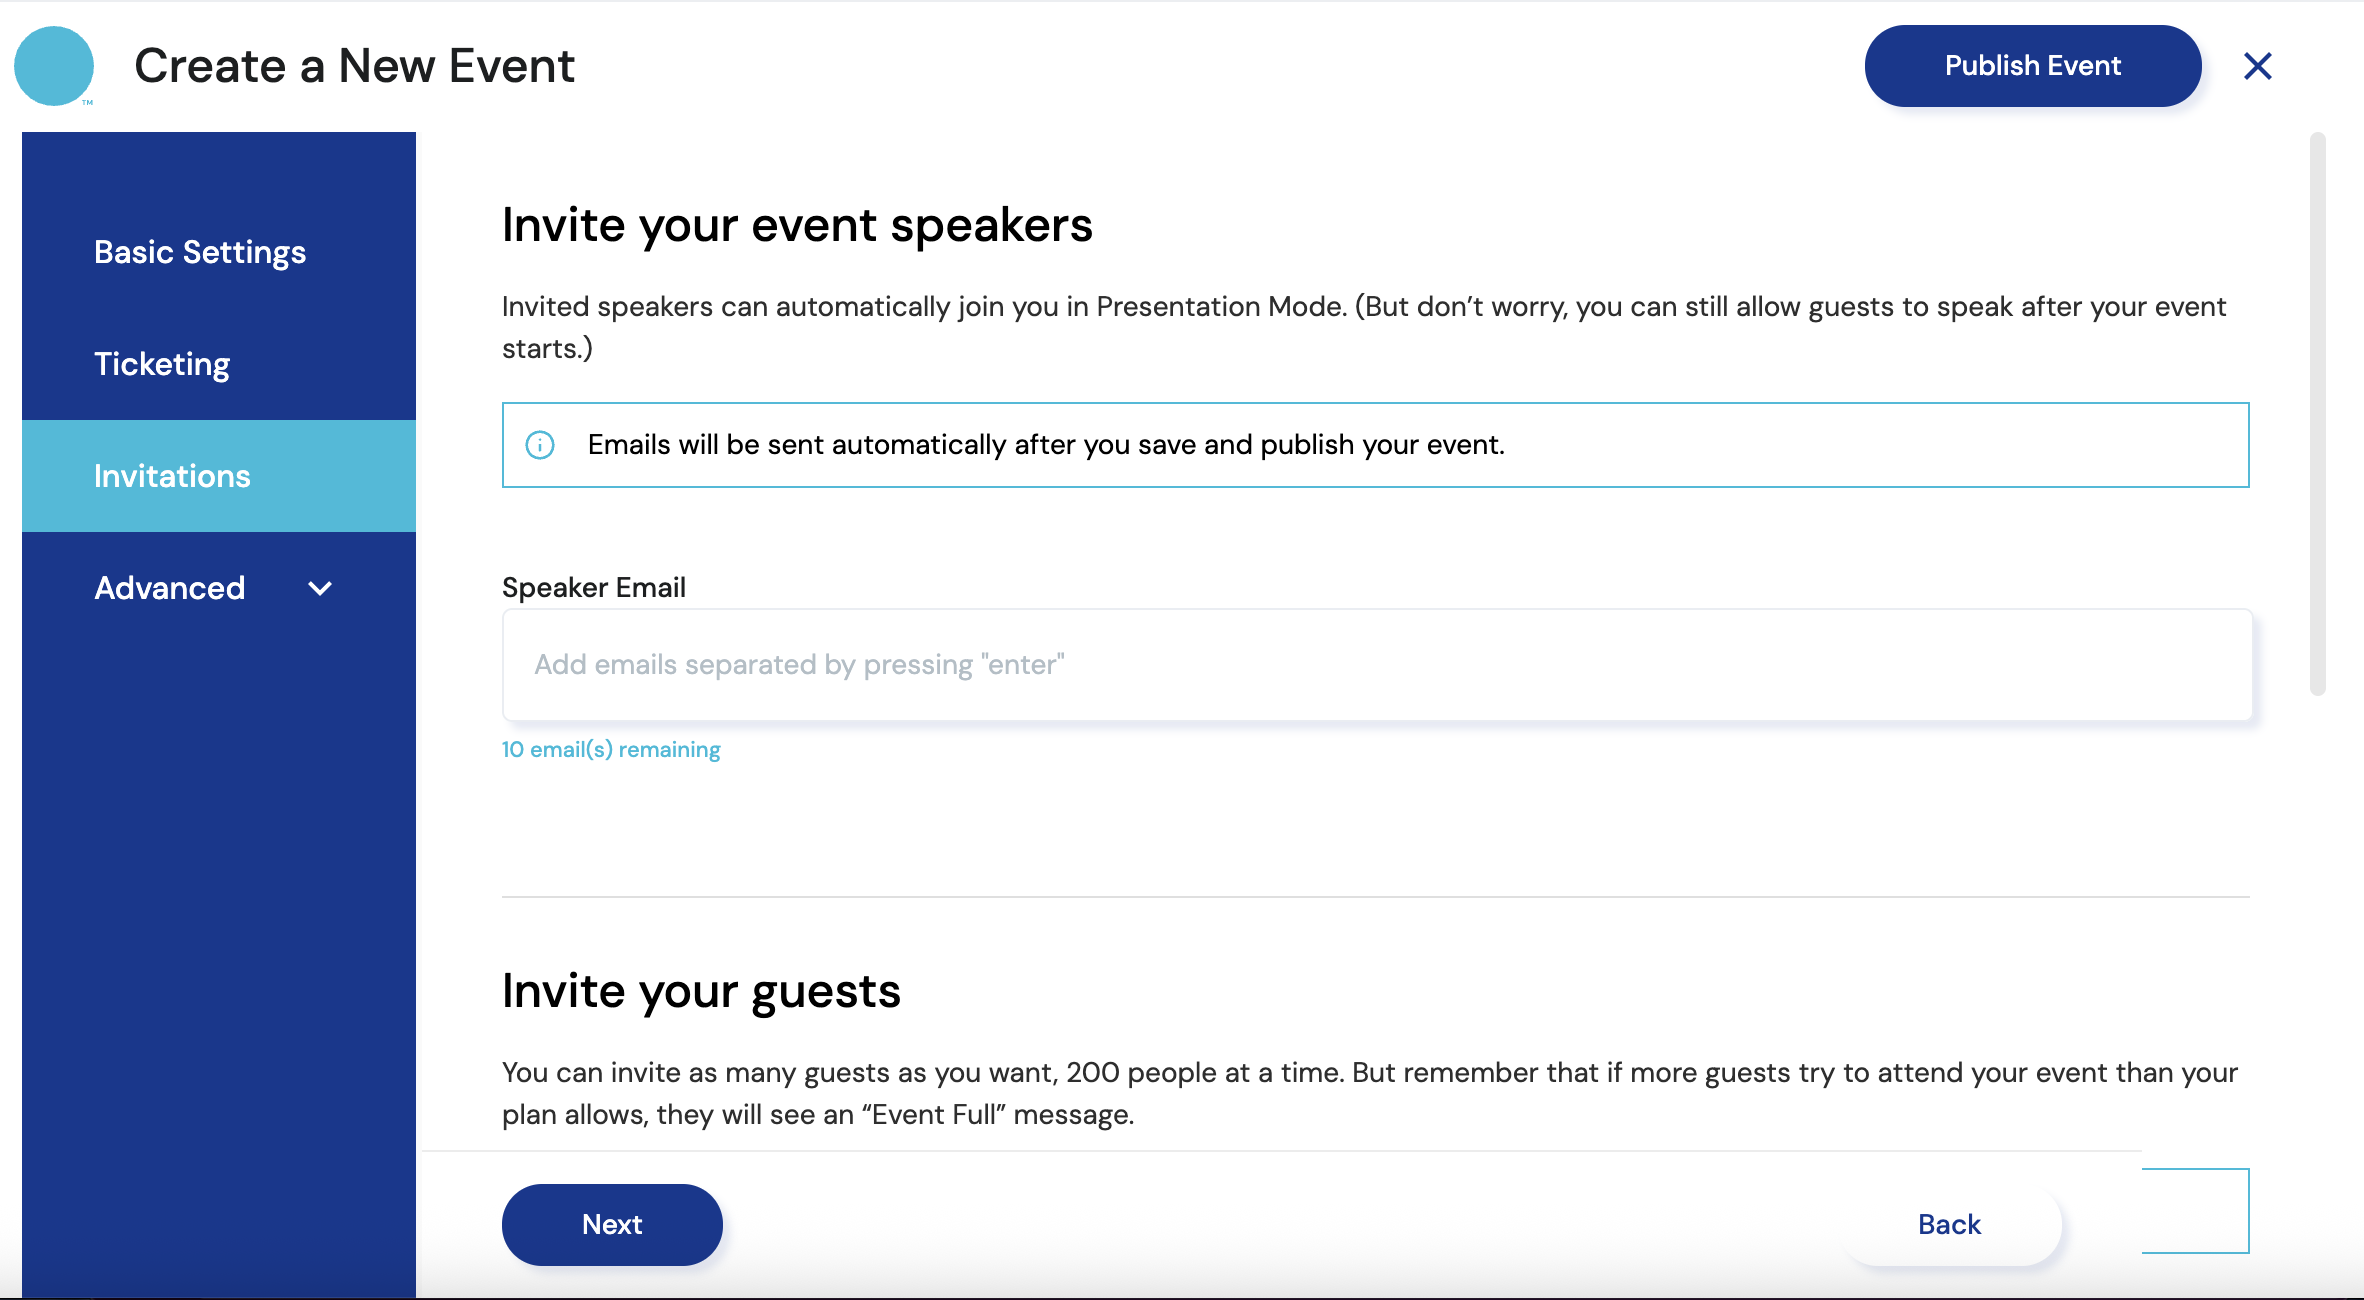
Task: Select the Invitations sidebar item
Action: click(x=172, y=476)
